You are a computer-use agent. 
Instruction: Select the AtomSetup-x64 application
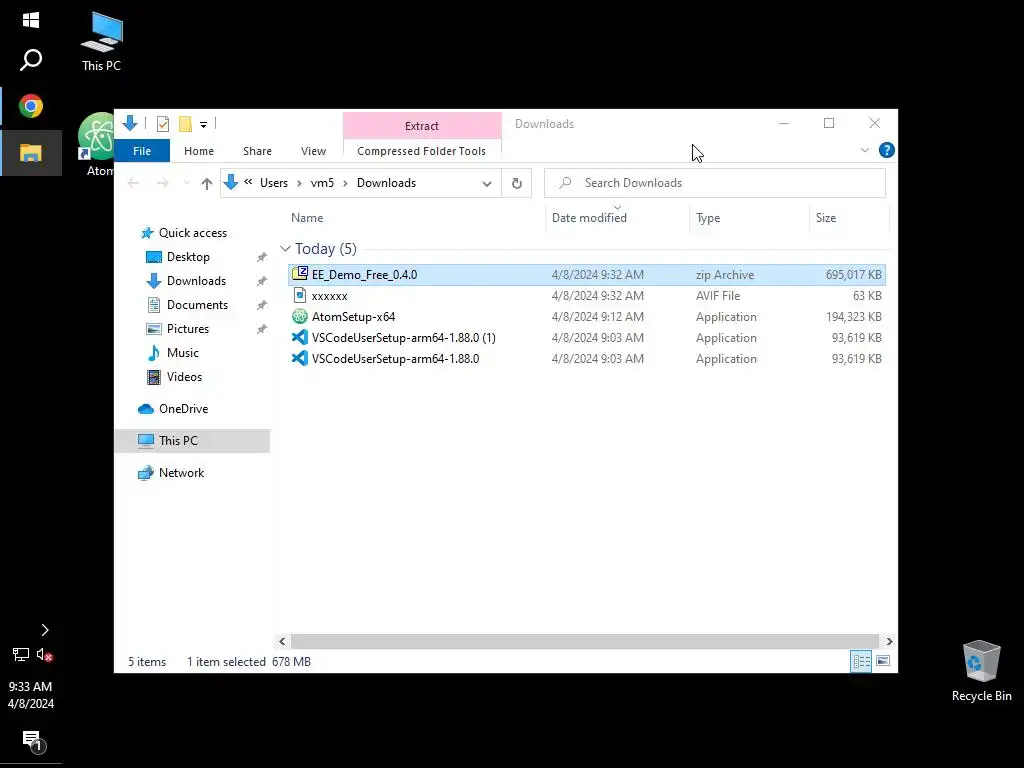(586, 317)
